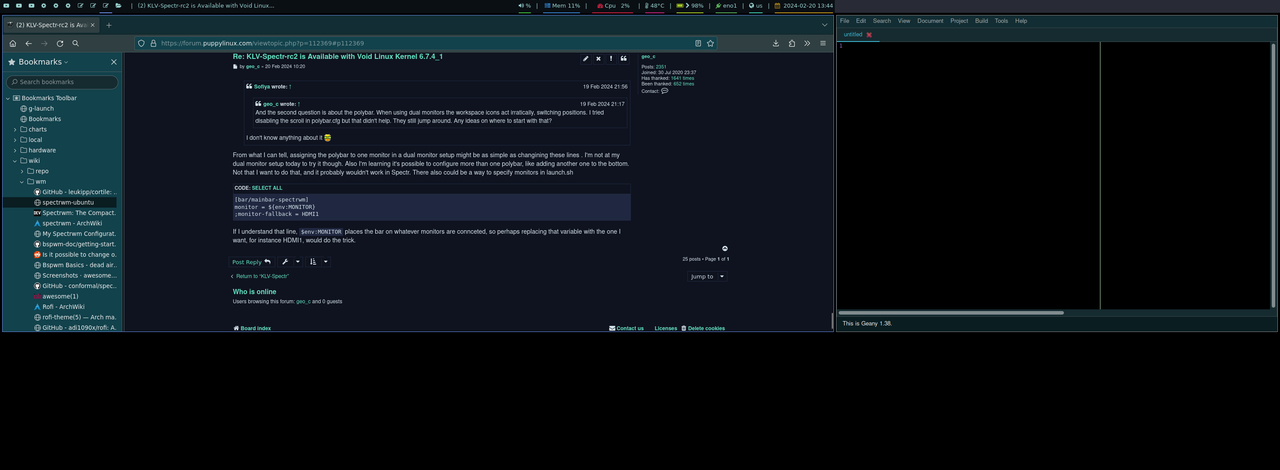Follow Return to KLV-Spectr link
This screenshot has height=470, width=1280.
(260, 276)
